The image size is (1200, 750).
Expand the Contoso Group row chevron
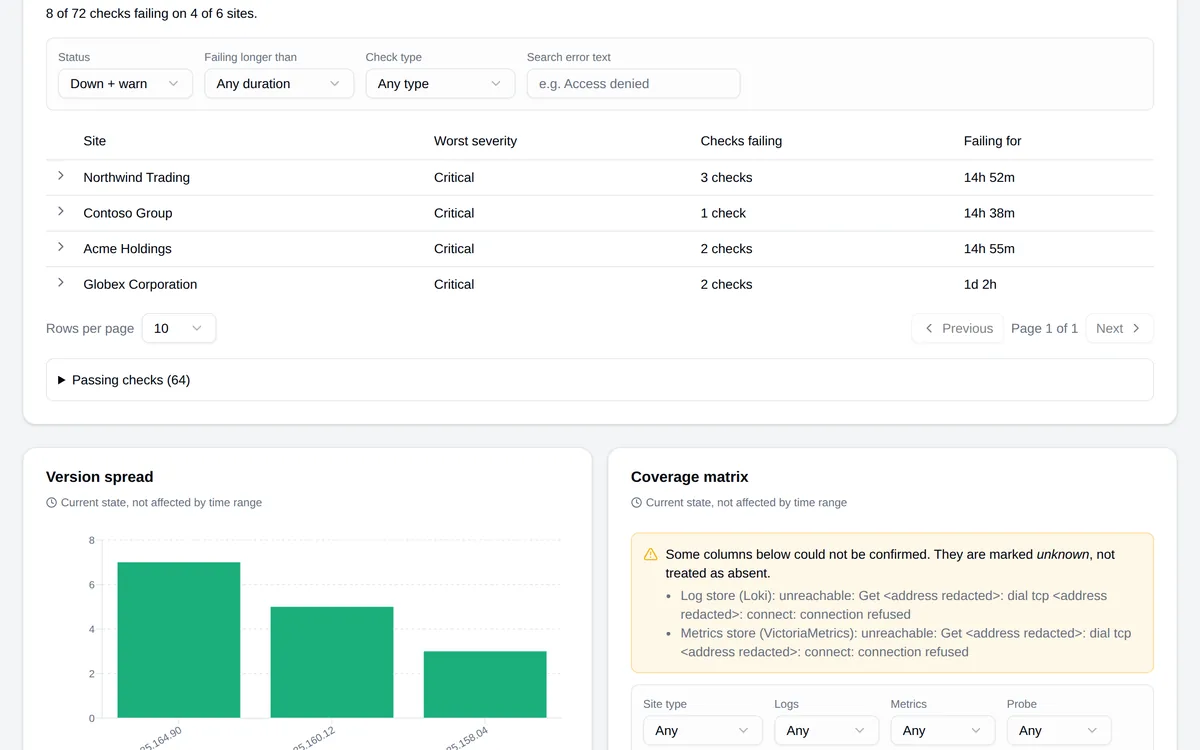pyautogui.click(x=61, y=212)
